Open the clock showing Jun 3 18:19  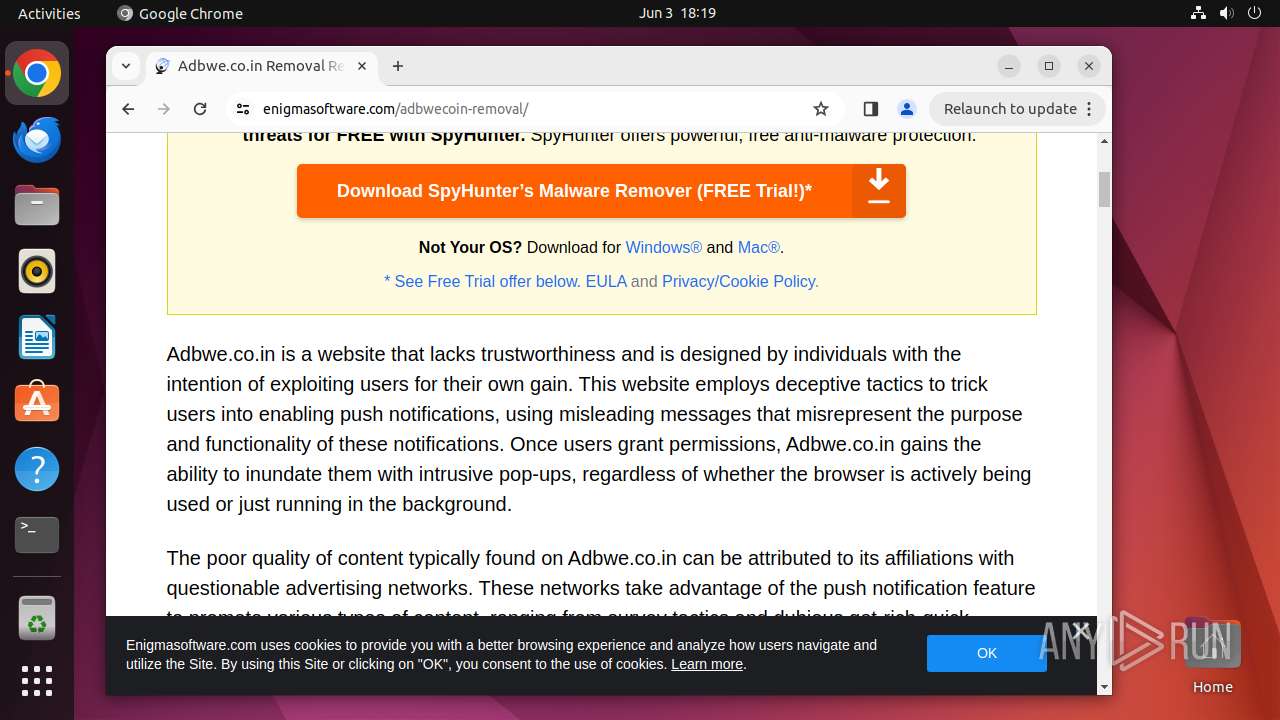click(x=677, y=13)
